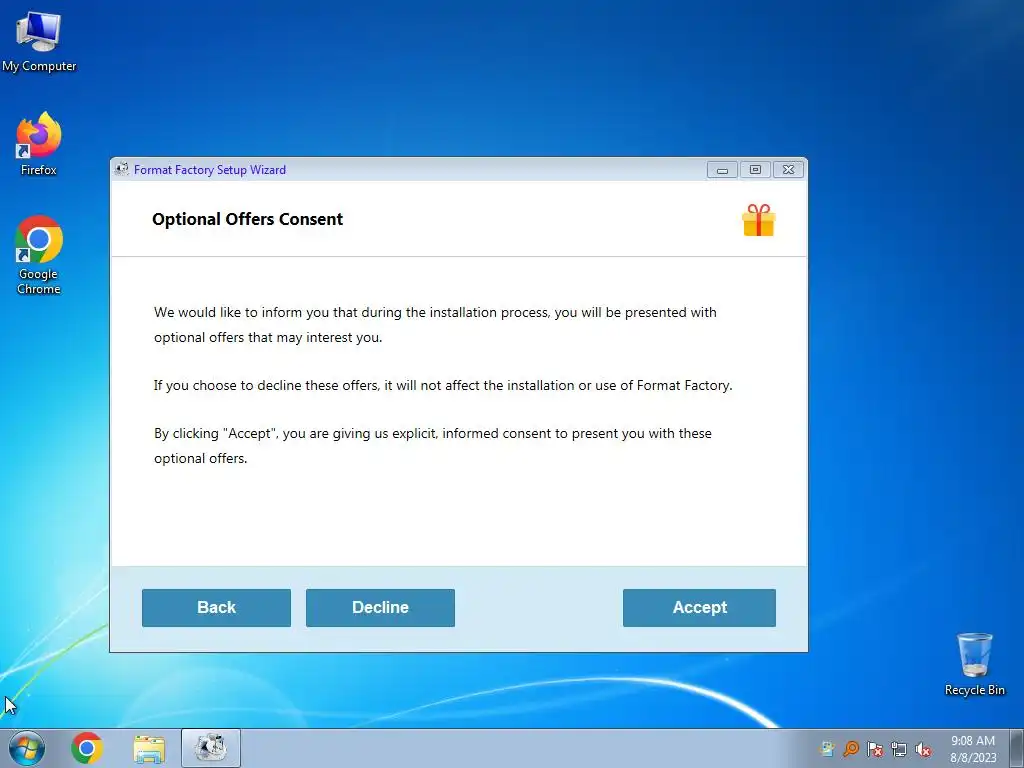Image resolution: width=1024 pixels, height=768 pixels.
Task: Click the sentence about declining these offers
Action: [x=443, y=385]
